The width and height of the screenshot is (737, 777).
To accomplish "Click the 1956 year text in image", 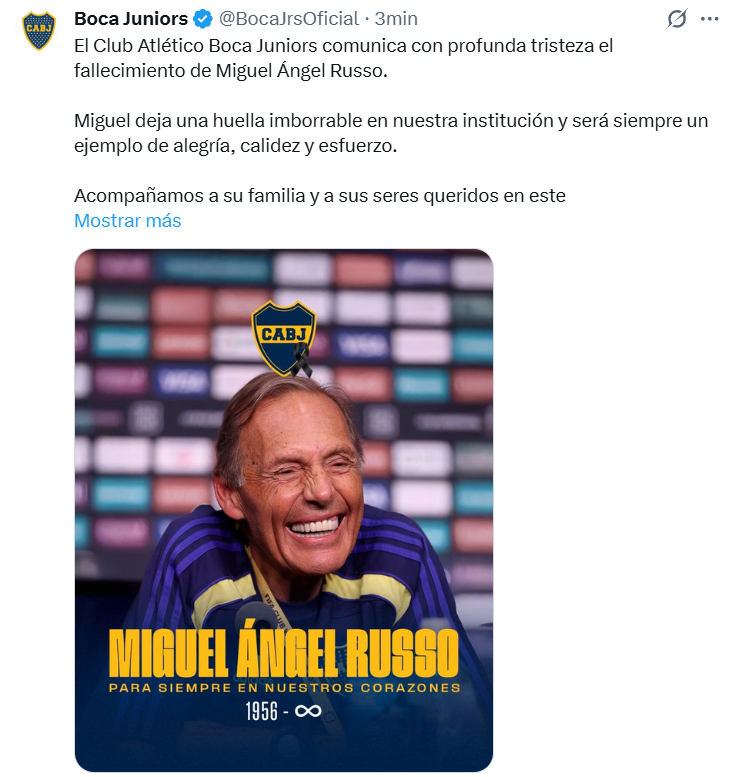I will click(x=262, y=711).
